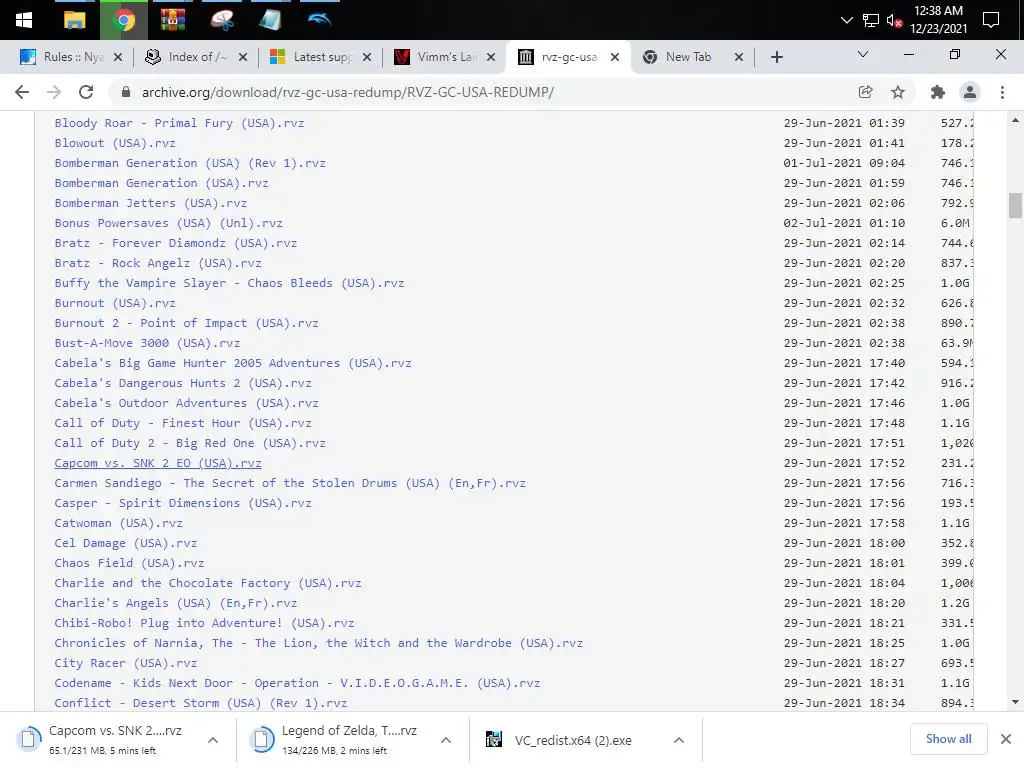Image resolution: width=1024 pixels, height=768 pixels.
Task: Download Charlie's Angels (USA) (En,Fr).rvz
Action: coord(176,603)
